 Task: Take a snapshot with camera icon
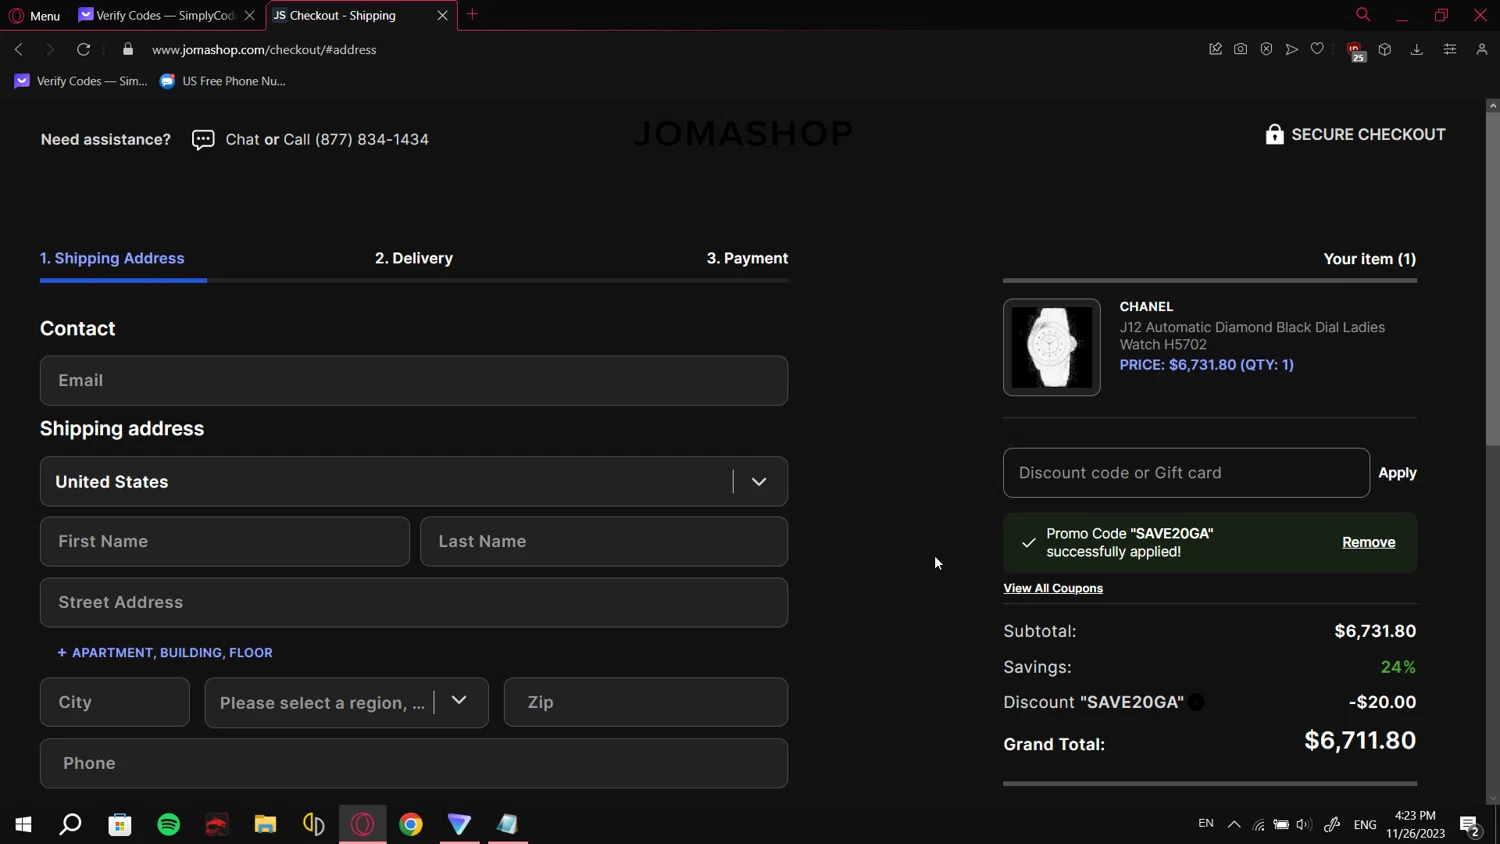(x=1240, y=49)
